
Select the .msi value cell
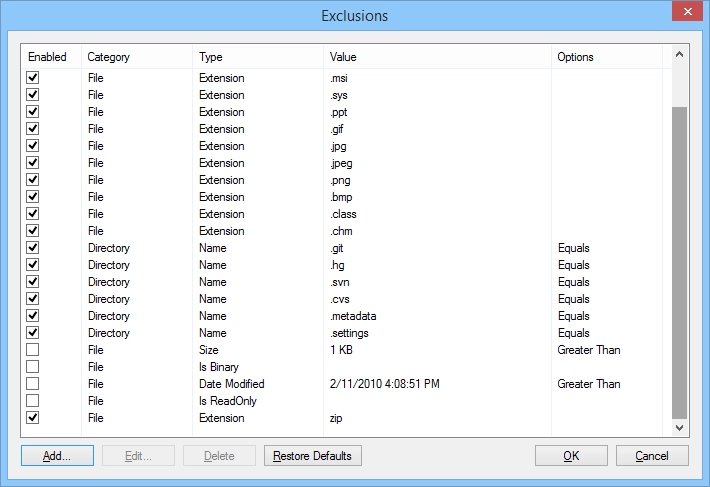(x=339, y=78)
